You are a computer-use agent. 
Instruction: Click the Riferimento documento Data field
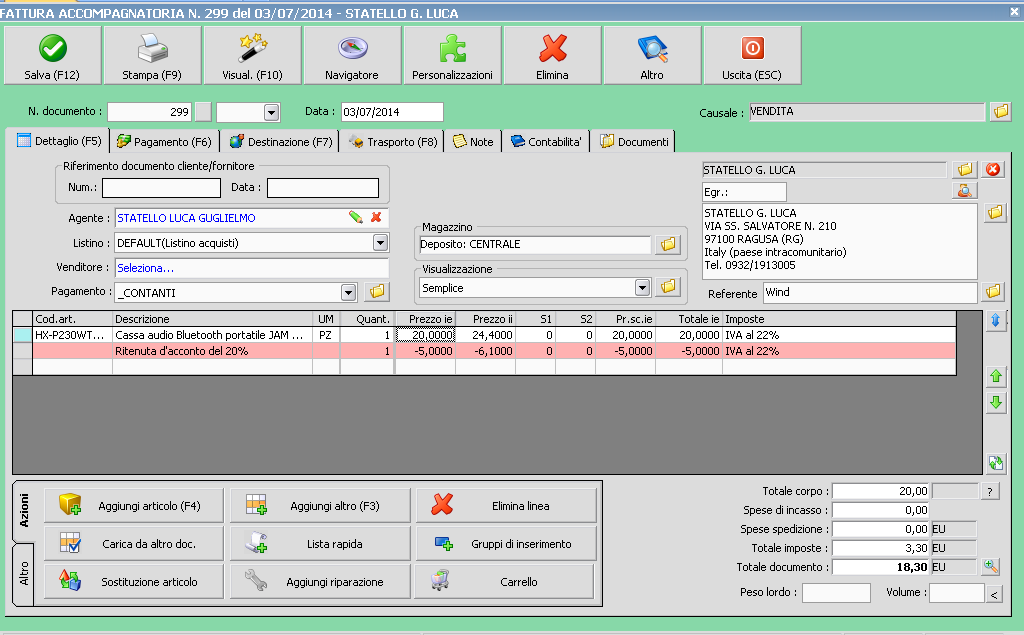[323, 187]
